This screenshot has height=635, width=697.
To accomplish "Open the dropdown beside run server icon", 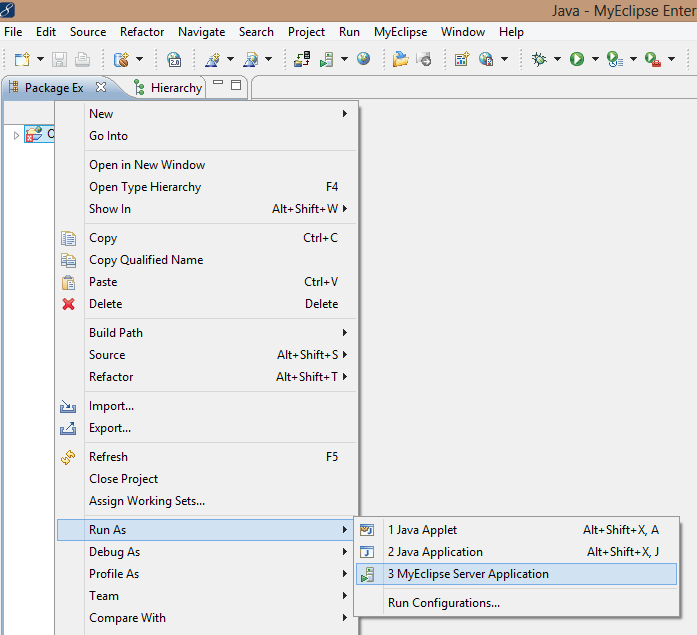I will click(x=344, y=59).
